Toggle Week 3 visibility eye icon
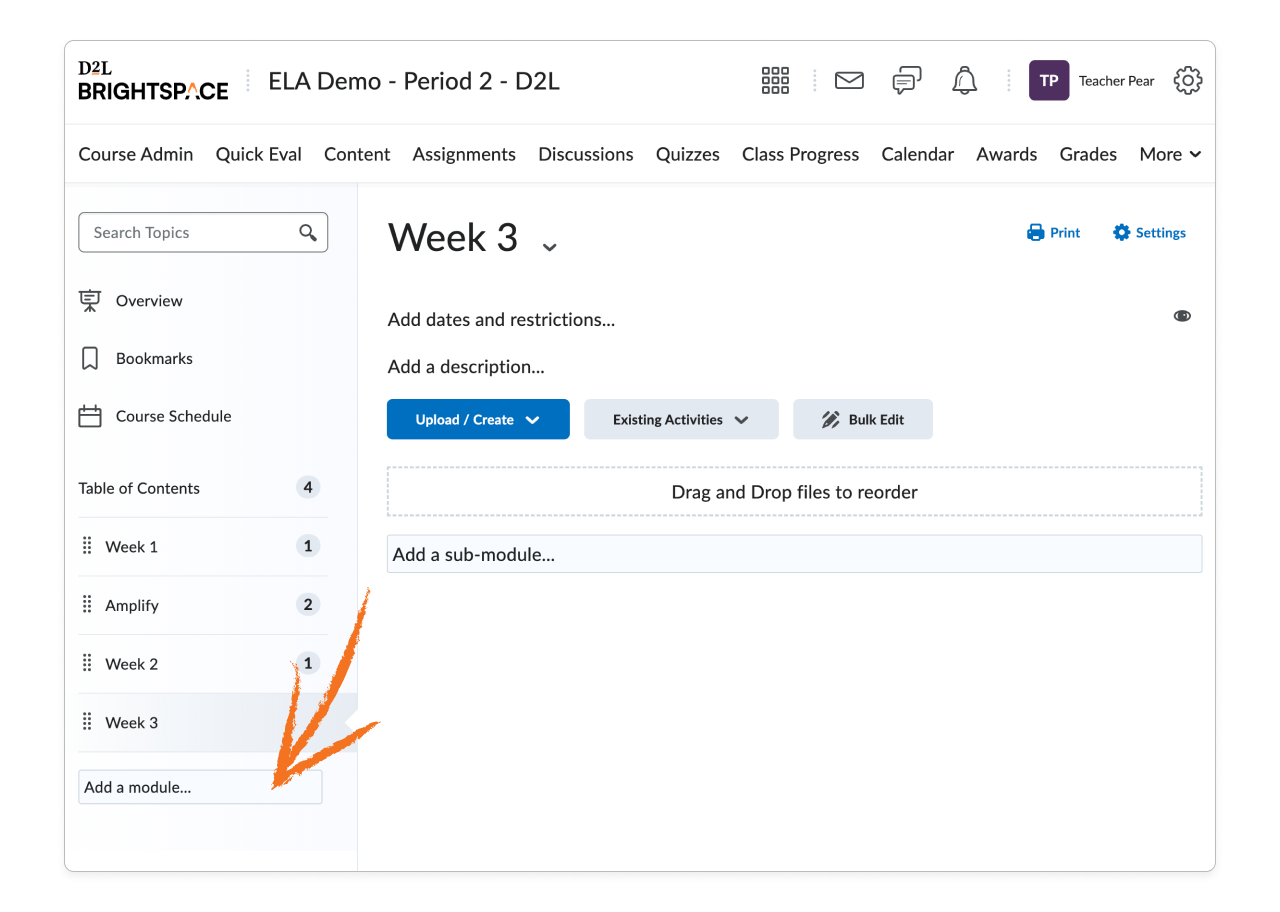The width and height of the screenshot is (1280, 912). click(x=1182, y=316)
